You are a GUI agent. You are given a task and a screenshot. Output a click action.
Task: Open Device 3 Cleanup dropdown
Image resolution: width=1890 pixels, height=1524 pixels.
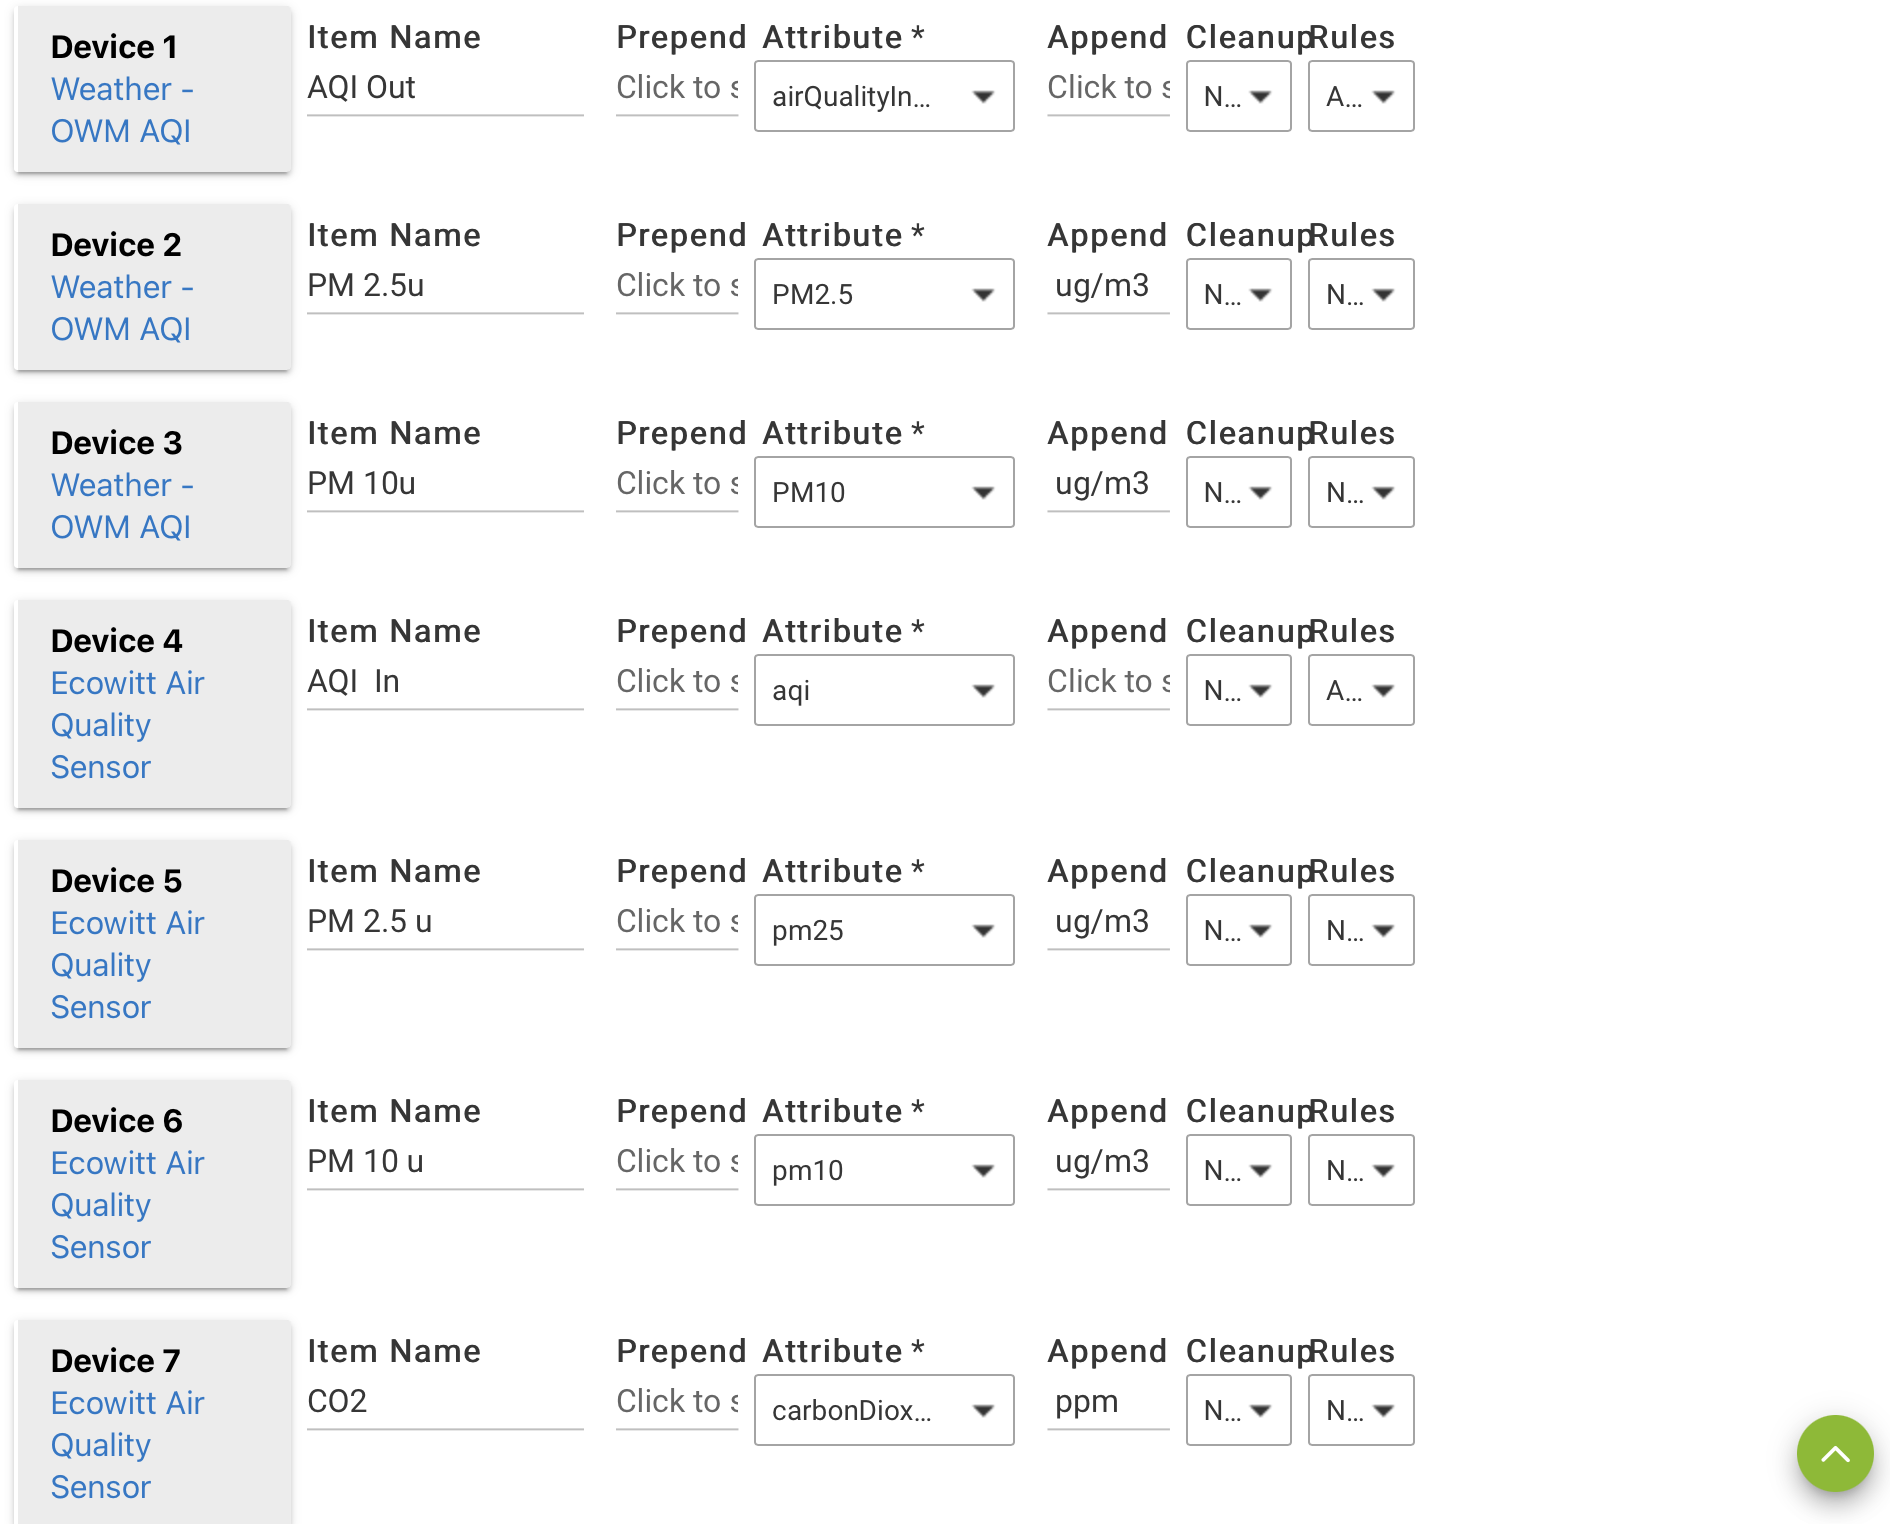(1237, 492)
